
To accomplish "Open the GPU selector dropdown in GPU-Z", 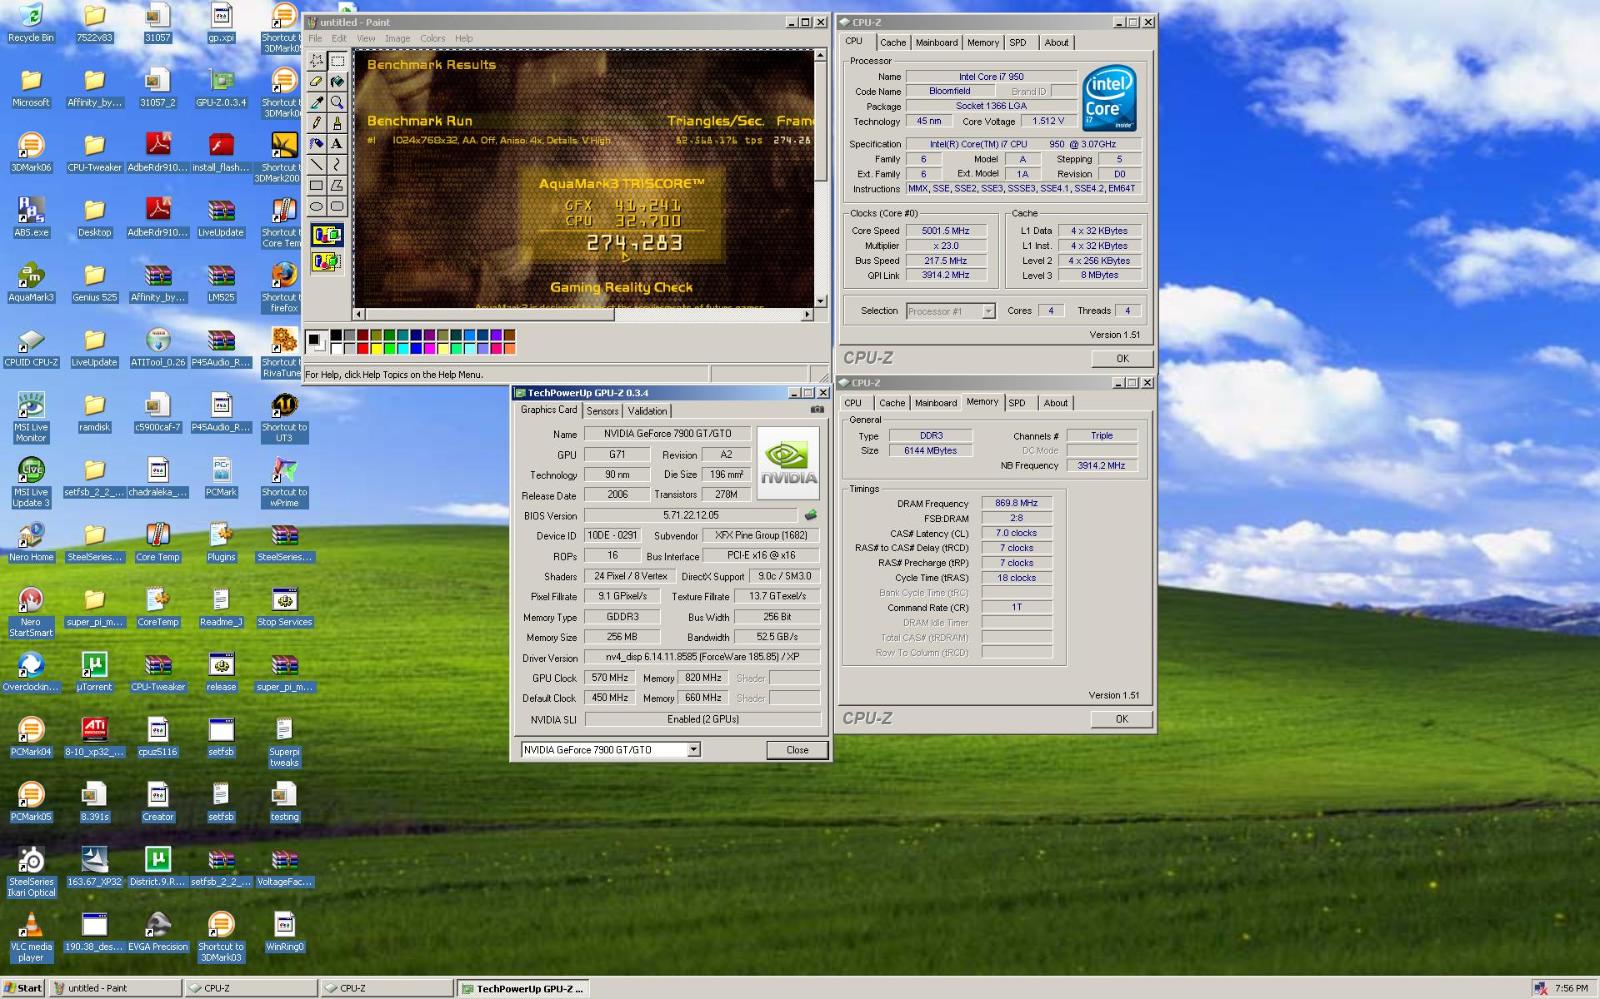I will tap(694, 750).
